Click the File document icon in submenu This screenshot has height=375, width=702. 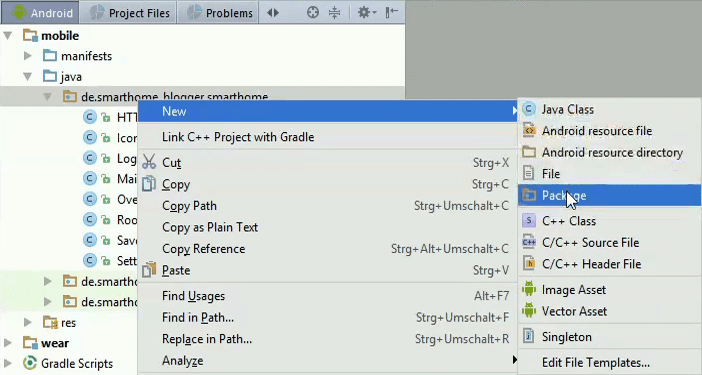coord(529,174)
